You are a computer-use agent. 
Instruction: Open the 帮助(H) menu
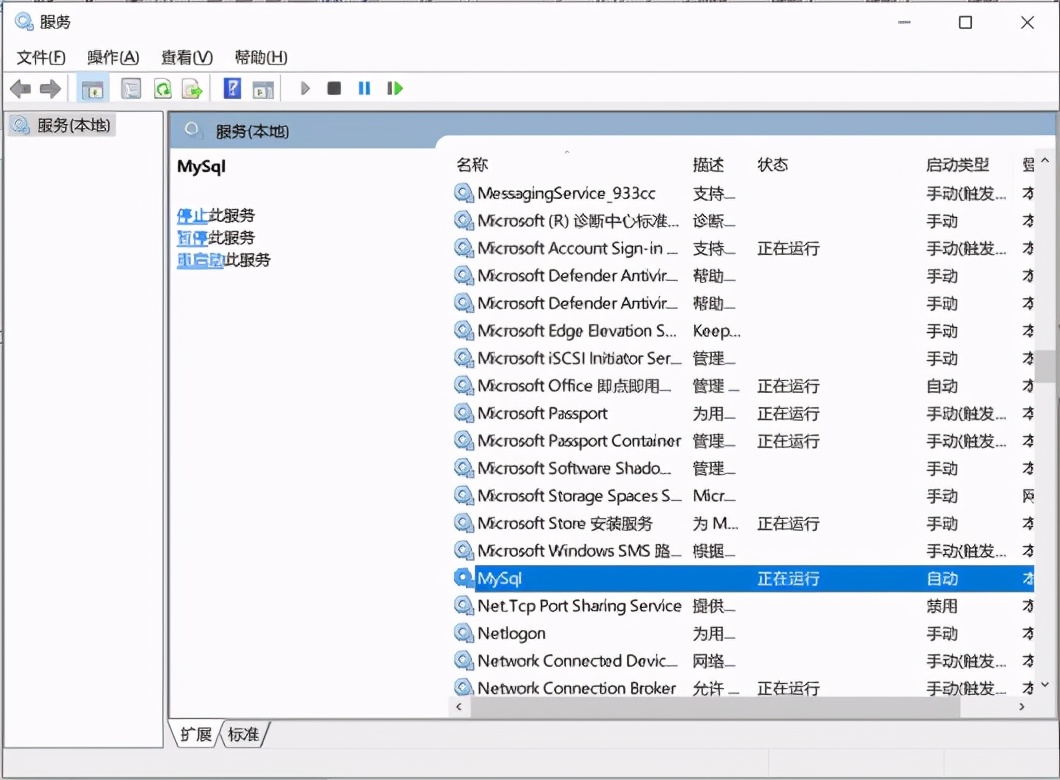[x=261, y=57]
